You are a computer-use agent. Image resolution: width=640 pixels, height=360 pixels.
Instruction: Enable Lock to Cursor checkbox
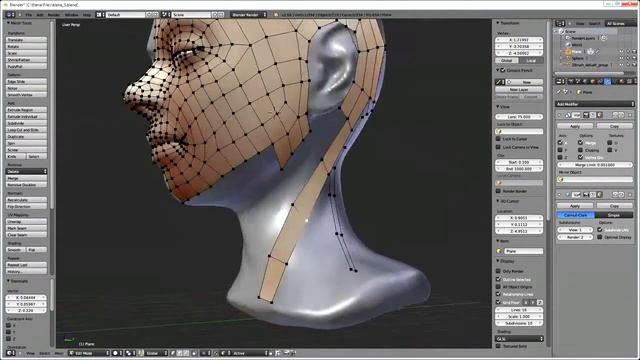[498, 139]
